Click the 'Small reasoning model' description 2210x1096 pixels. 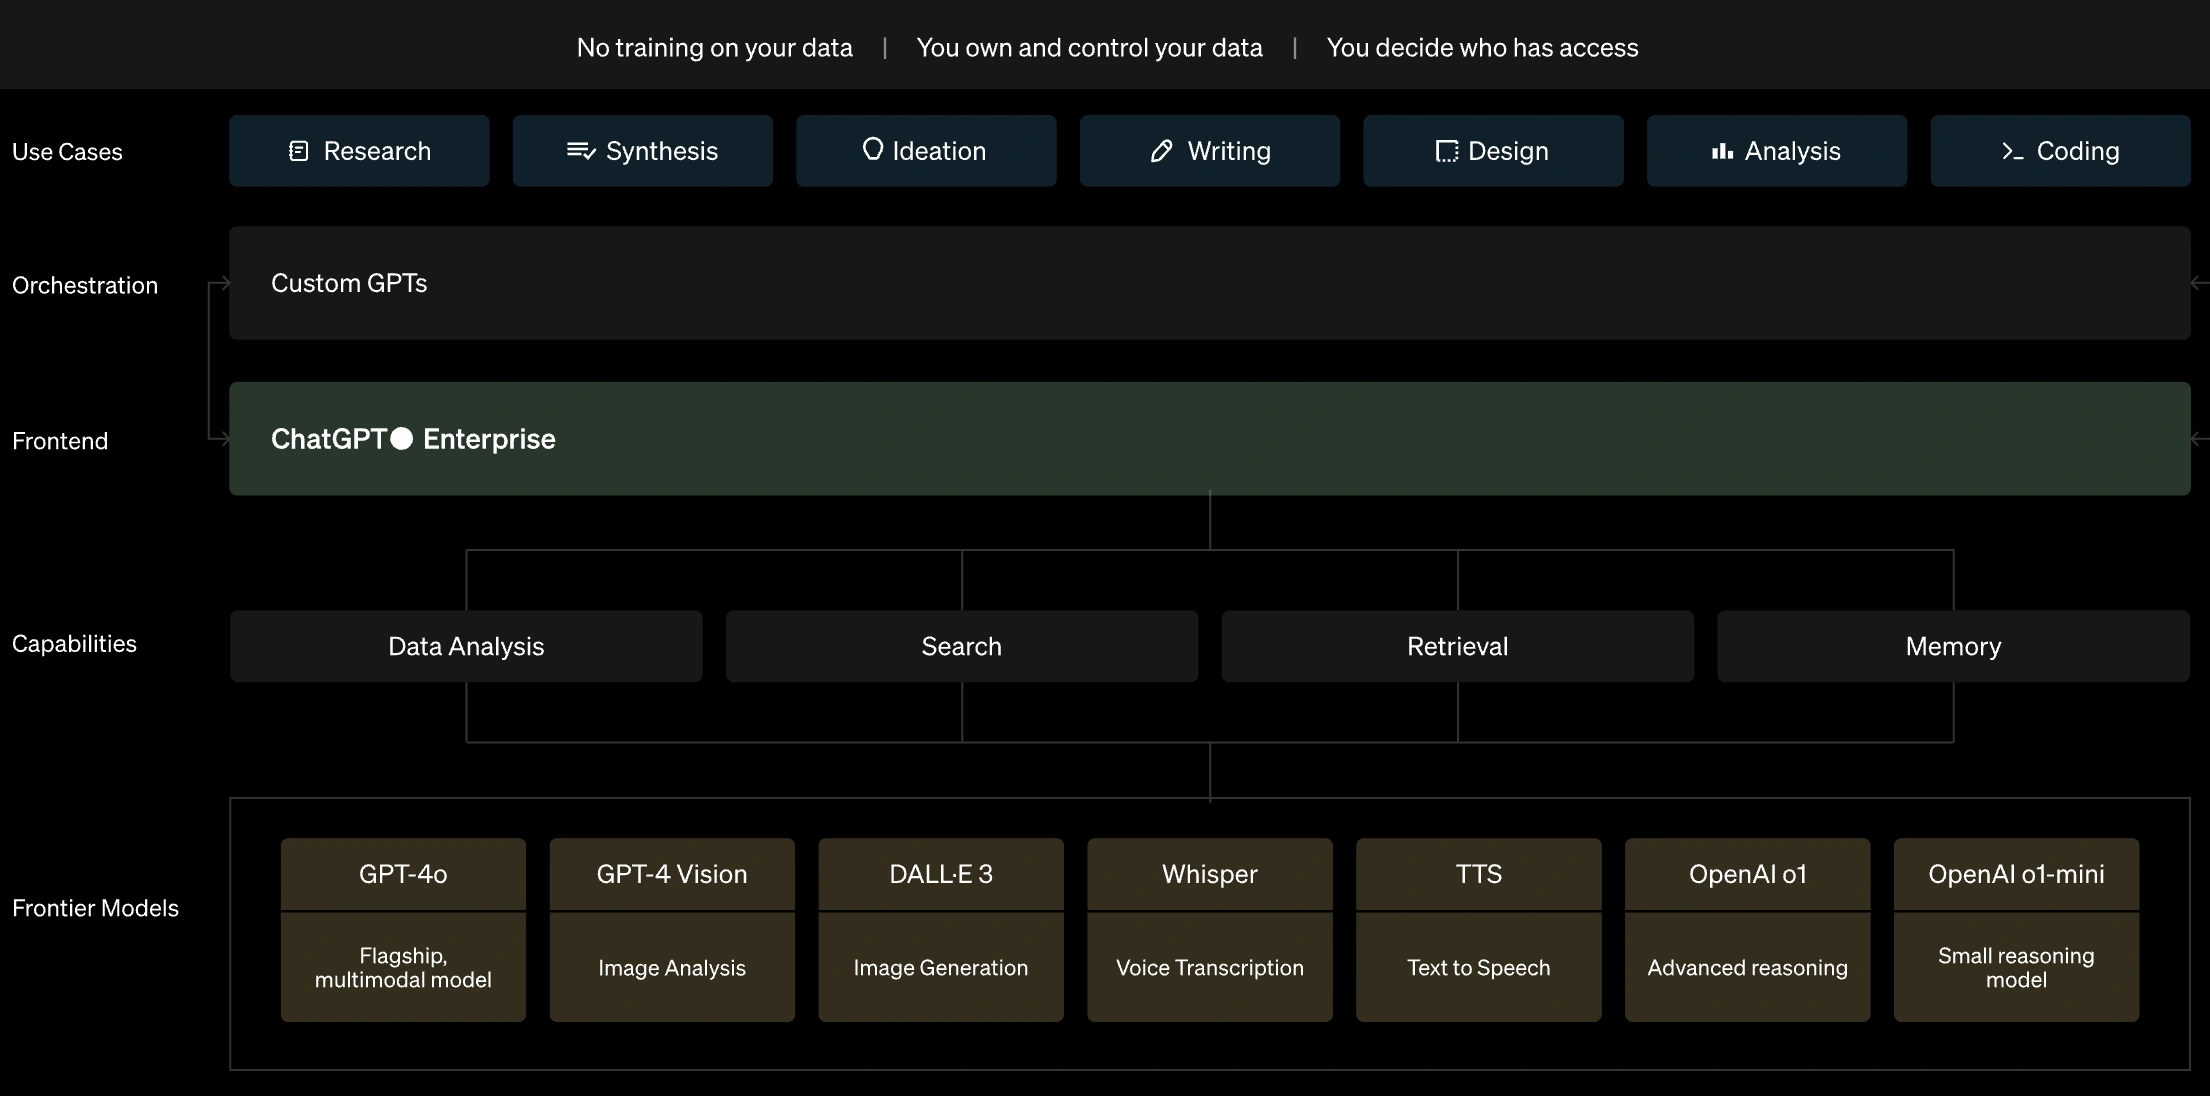[2017, 968]
